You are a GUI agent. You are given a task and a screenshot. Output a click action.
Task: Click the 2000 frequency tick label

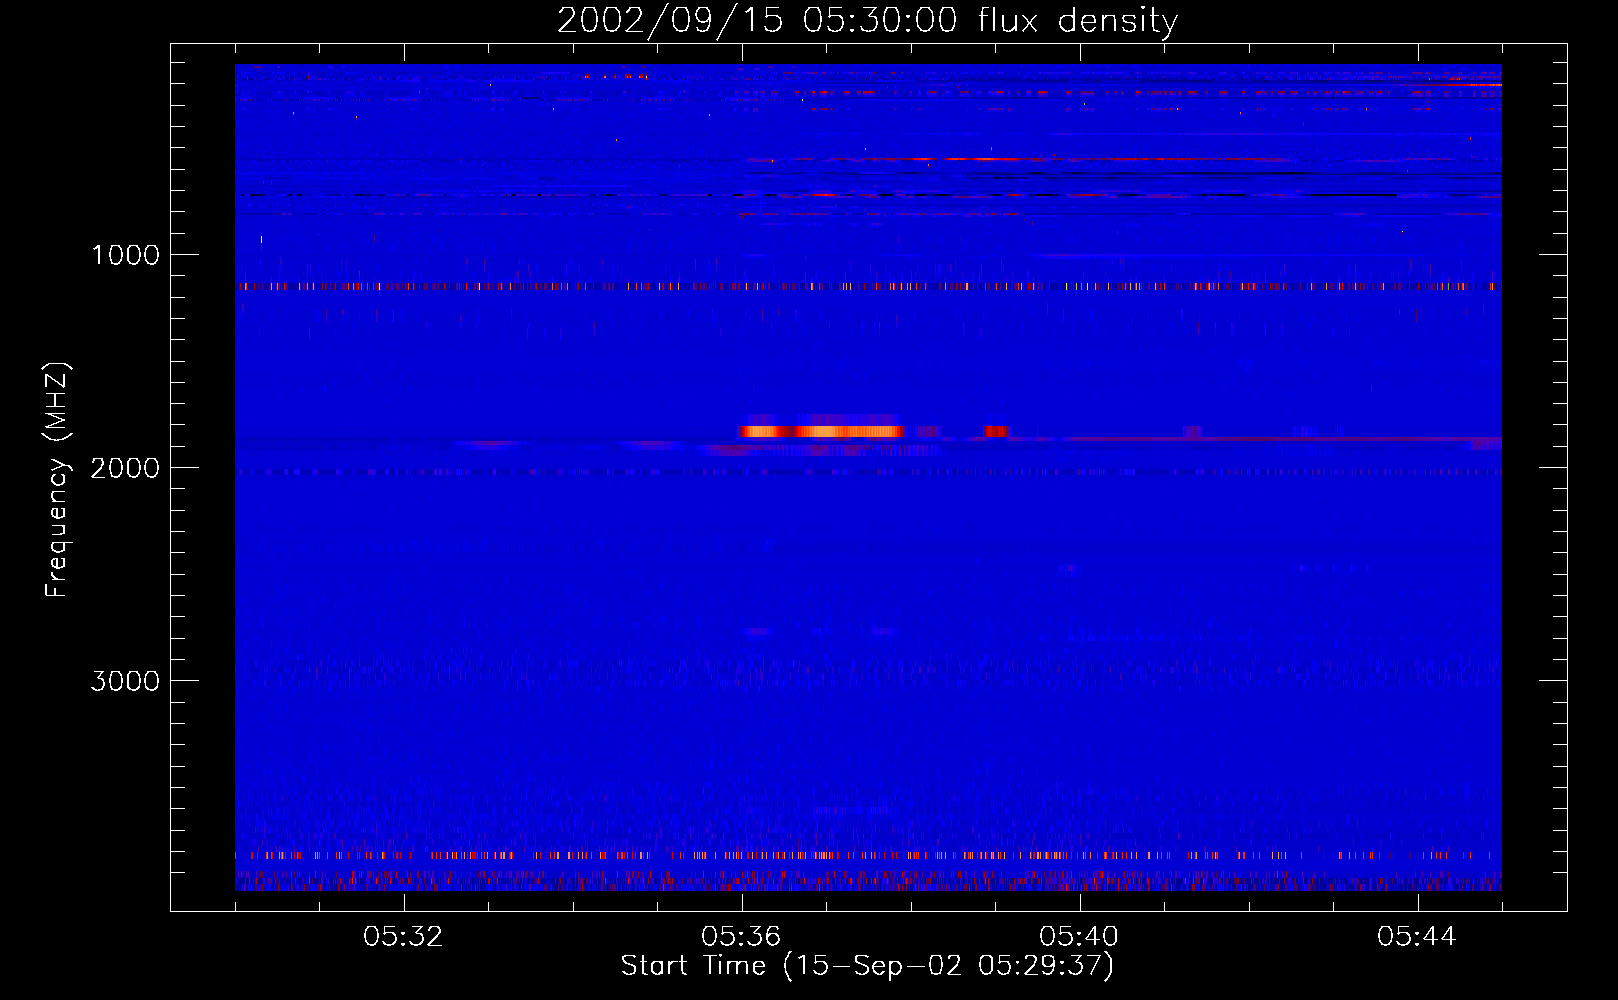(125, 468)
